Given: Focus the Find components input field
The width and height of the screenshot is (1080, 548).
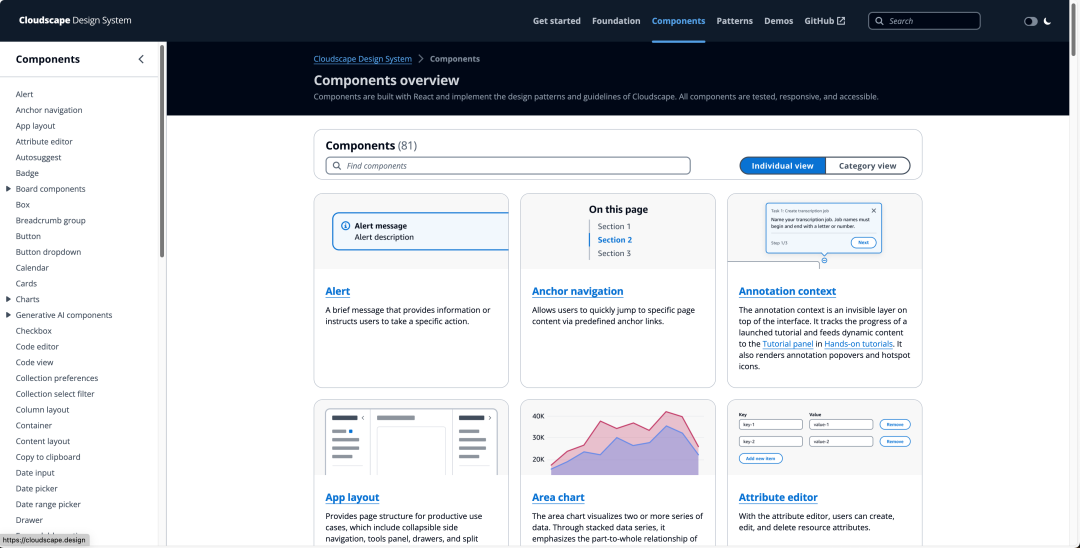Looking at the screenshot, I should click(x=508, y=166).
